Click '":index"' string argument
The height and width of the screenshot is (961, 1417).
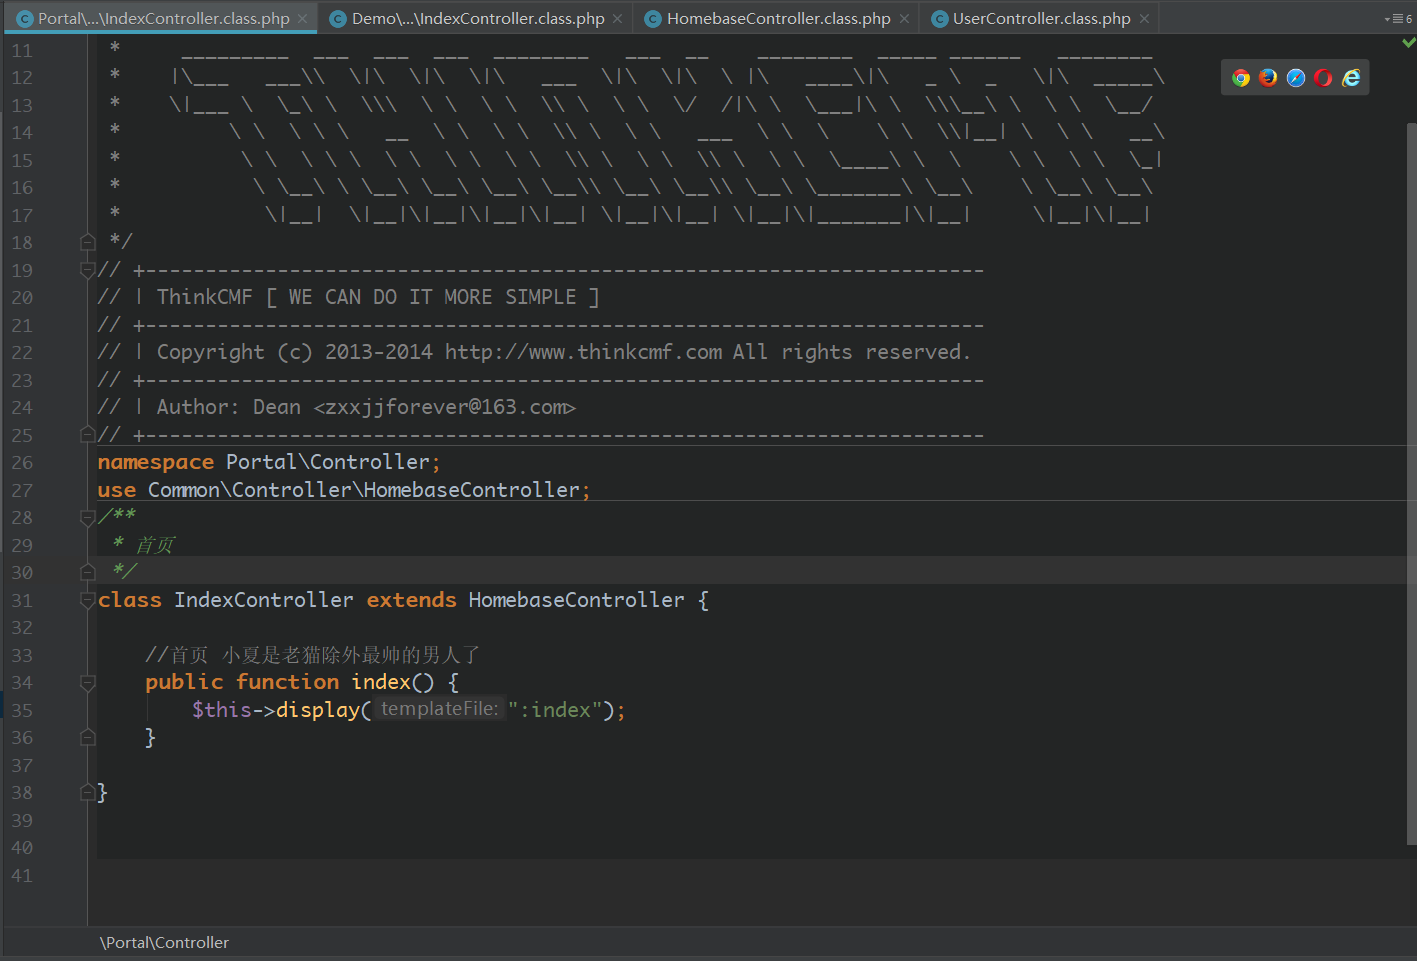click(x=555, y=710)
